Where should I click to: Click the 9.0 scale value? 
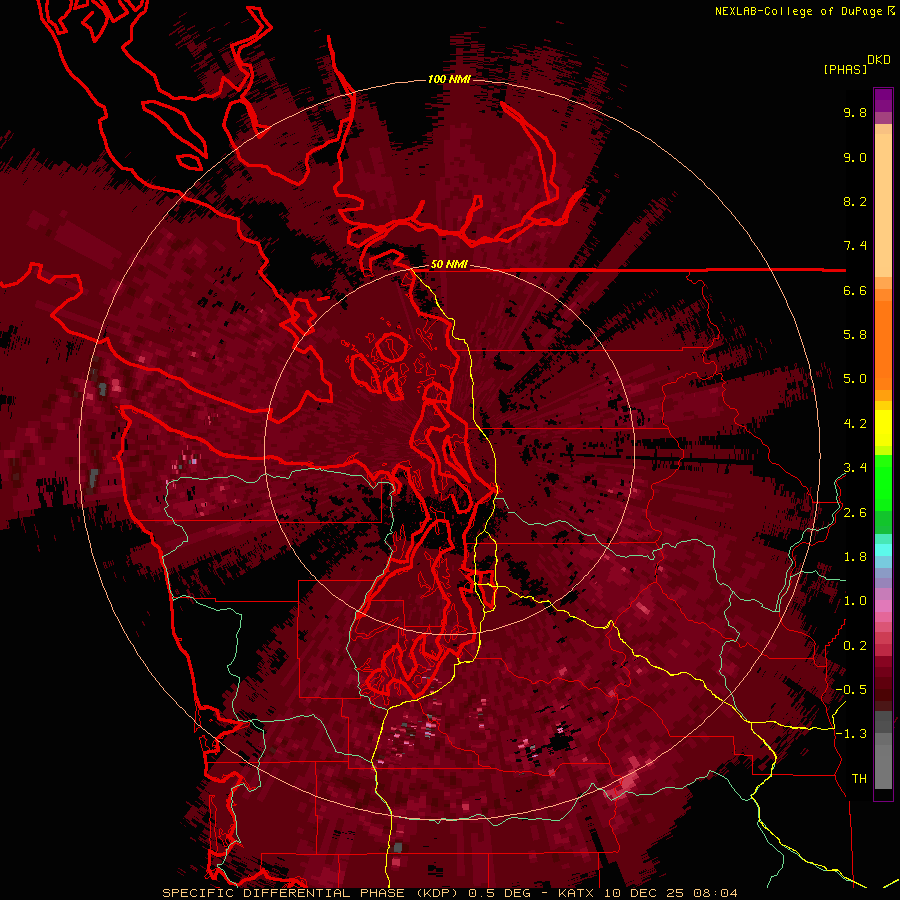[x=855, y=157]
